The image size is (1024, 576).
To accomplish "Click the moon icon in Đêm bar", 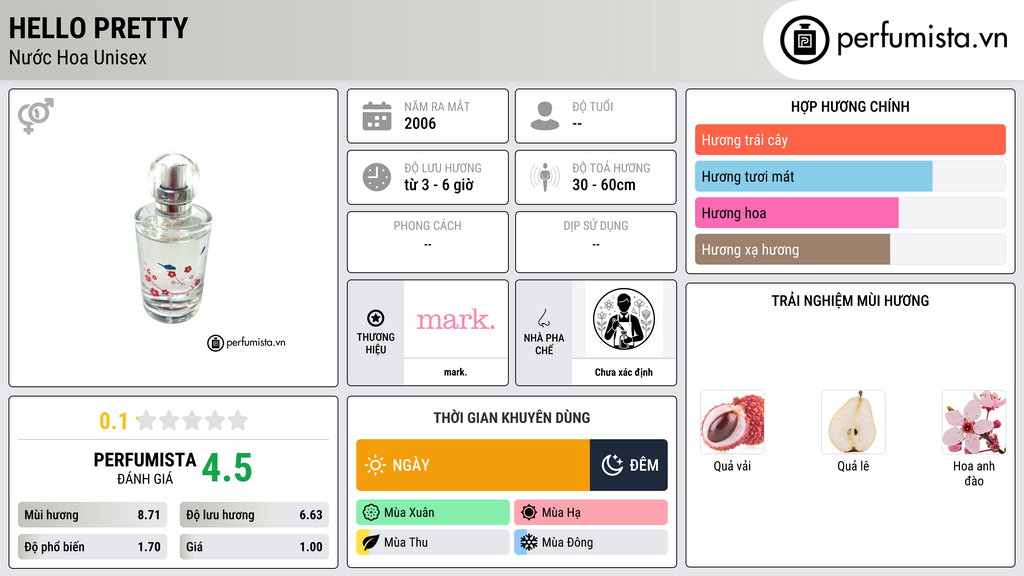I will 612,465.
